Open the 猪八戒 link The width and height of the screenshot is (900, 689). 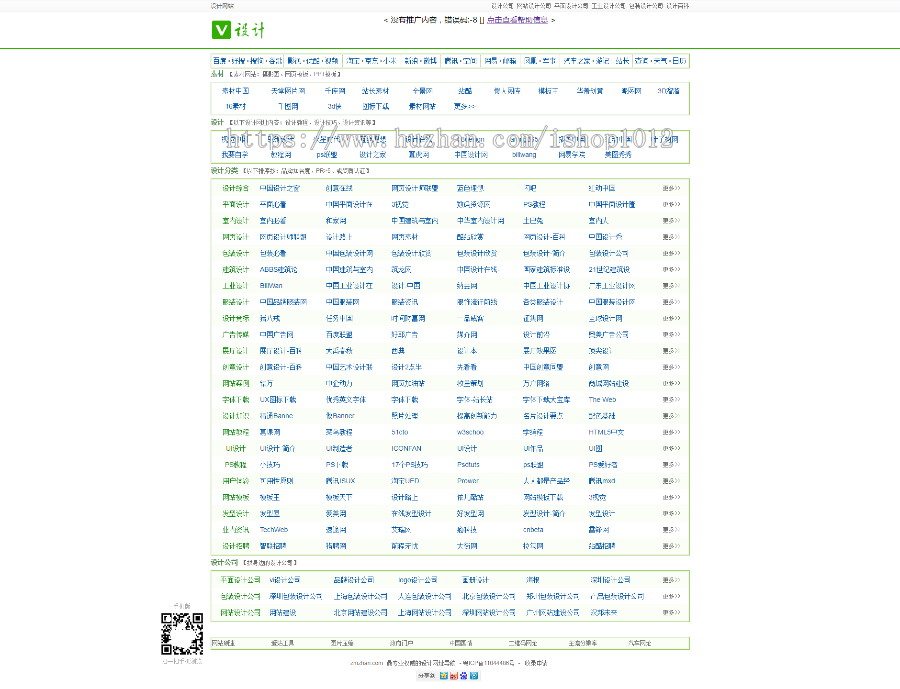click(x=270, y=318)
